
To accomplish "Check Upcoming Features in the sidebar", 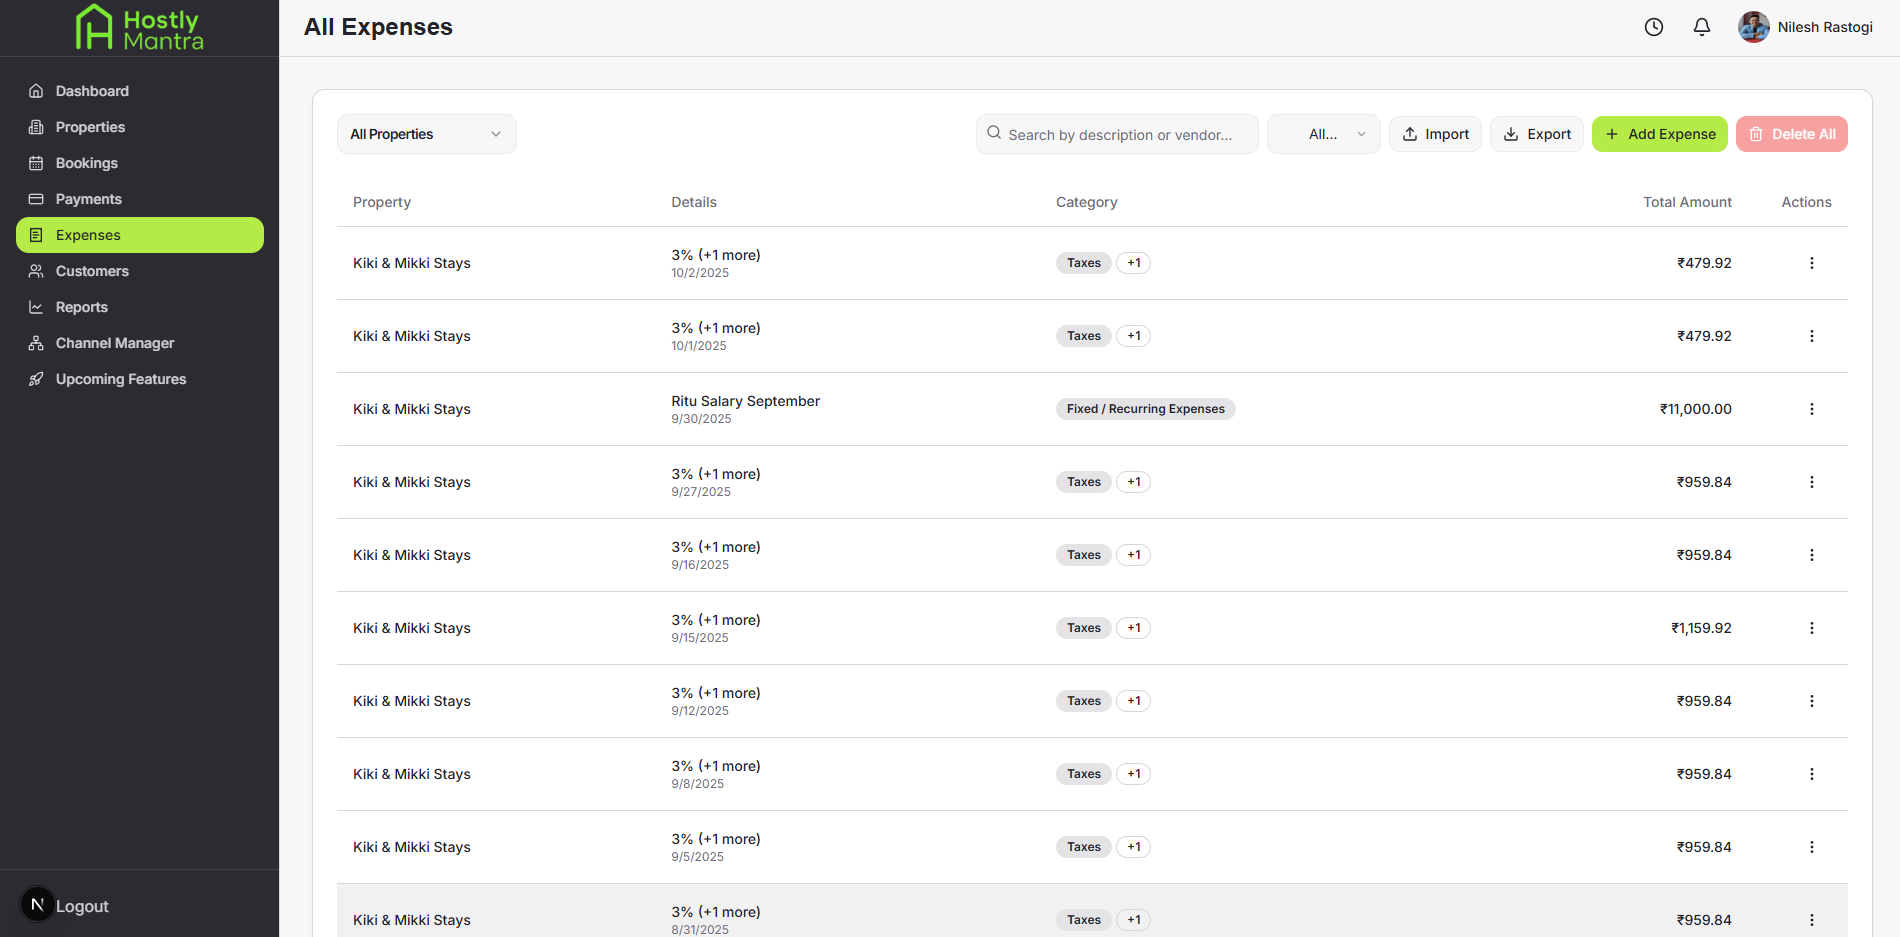I will coord(120,378).
